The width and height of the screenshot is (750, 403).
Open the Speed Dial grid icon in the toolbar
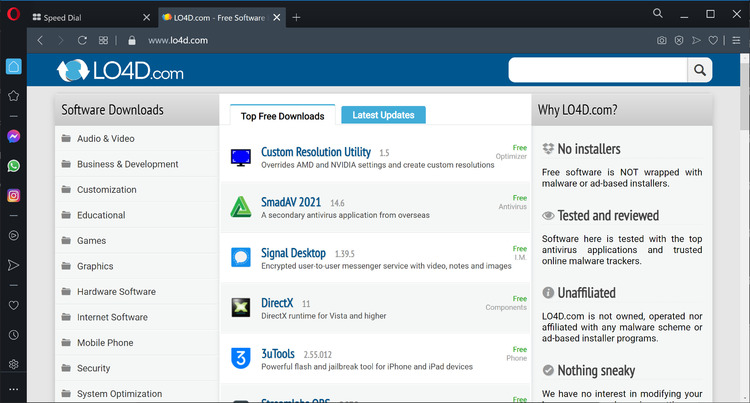(103, 41)
